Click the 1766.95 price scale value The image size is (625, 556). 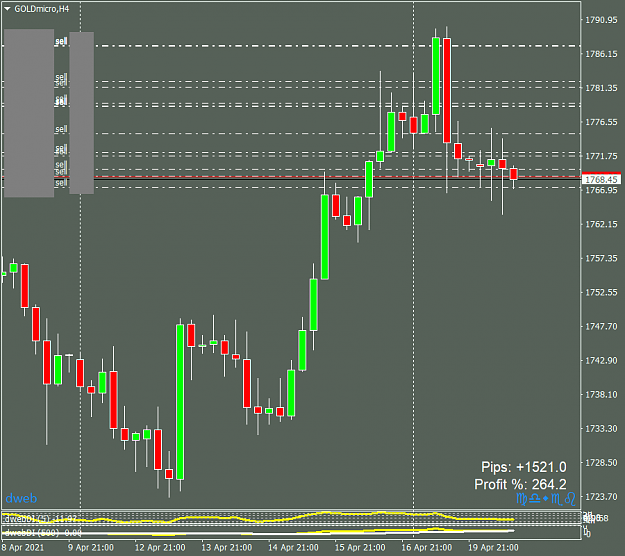601,190
